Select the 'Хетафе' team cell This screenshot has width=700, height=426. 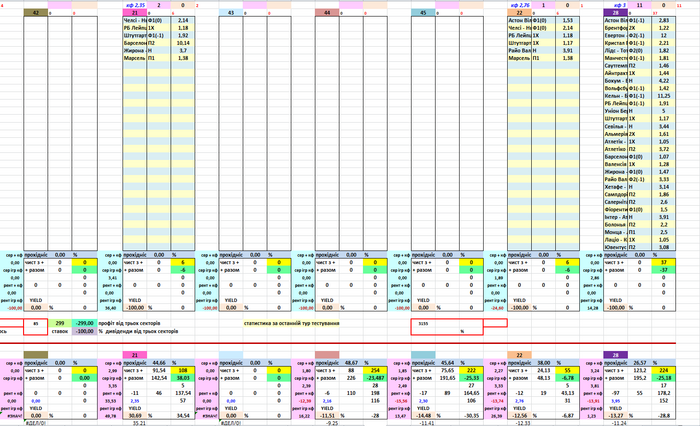point(616,187)
